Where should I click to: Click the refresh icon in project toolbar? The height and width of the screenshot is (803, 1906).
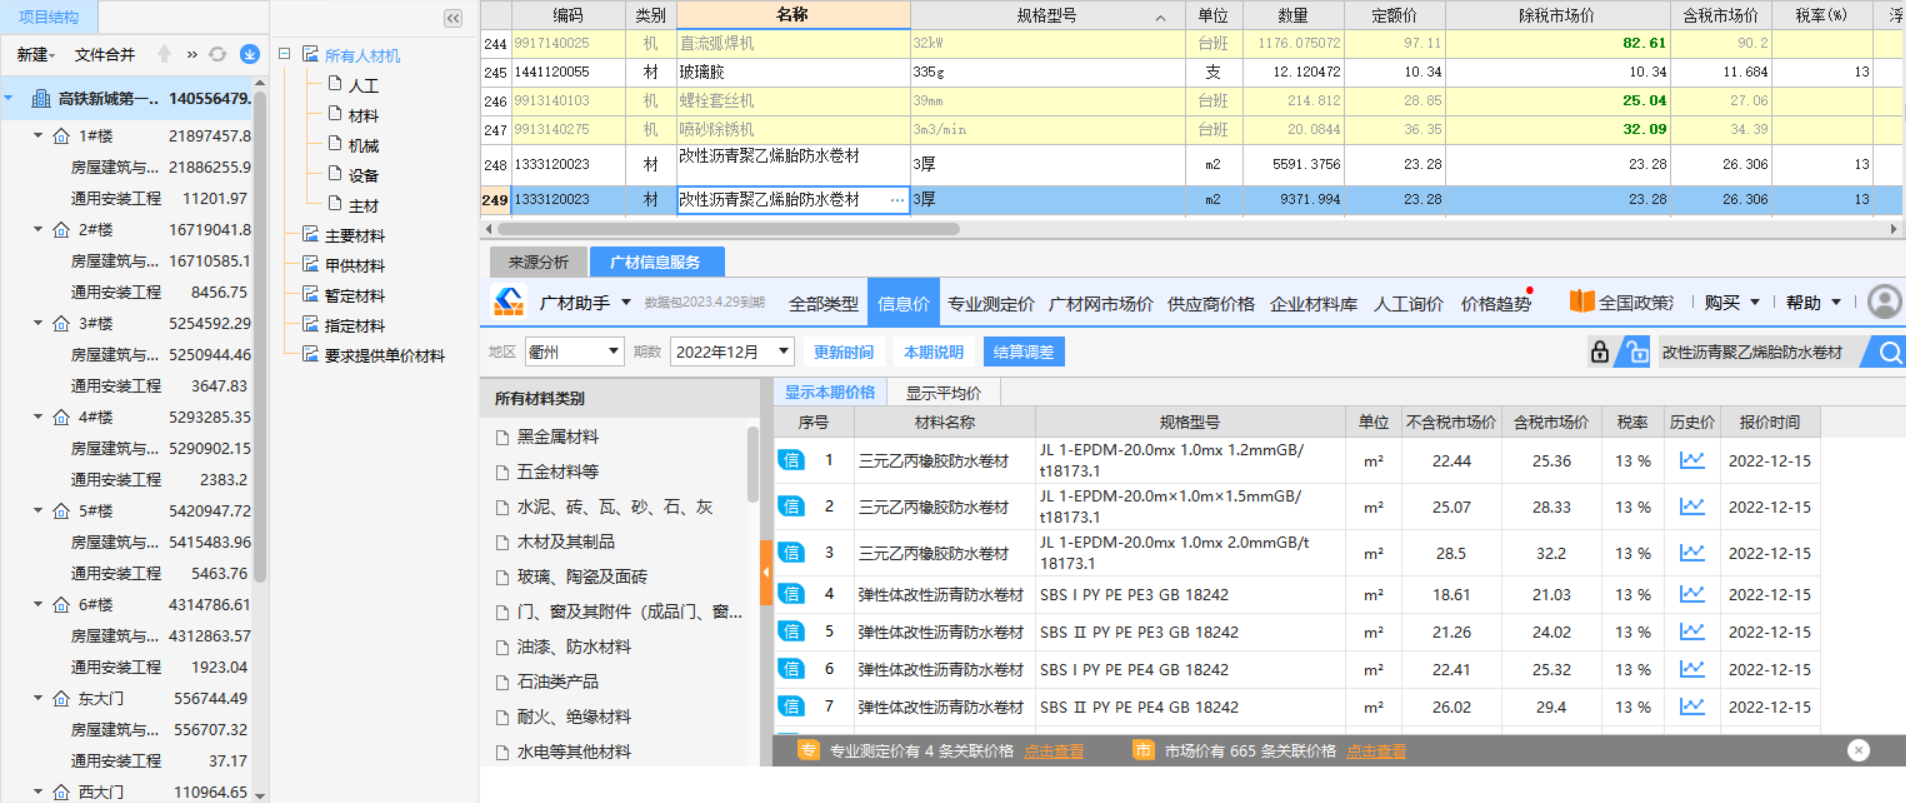(x=217, y=54)
